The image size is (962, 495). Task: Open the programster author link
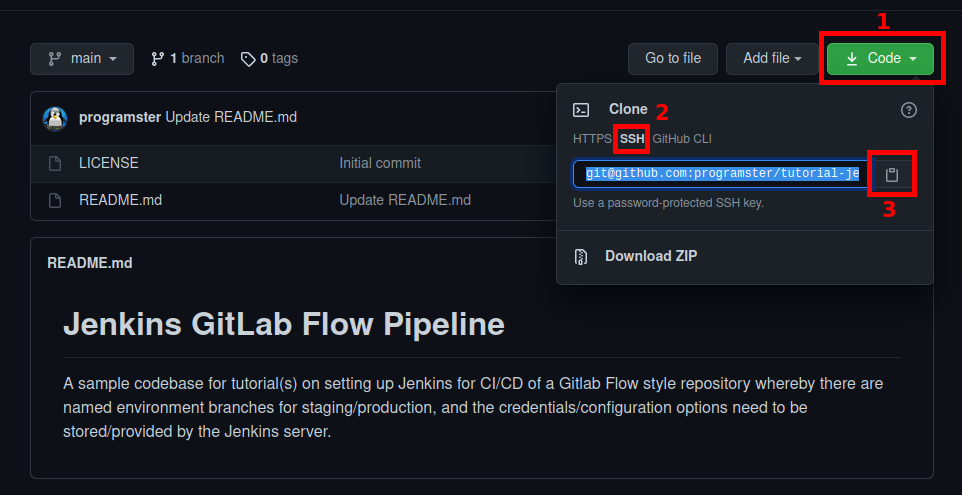coord(120,117)
